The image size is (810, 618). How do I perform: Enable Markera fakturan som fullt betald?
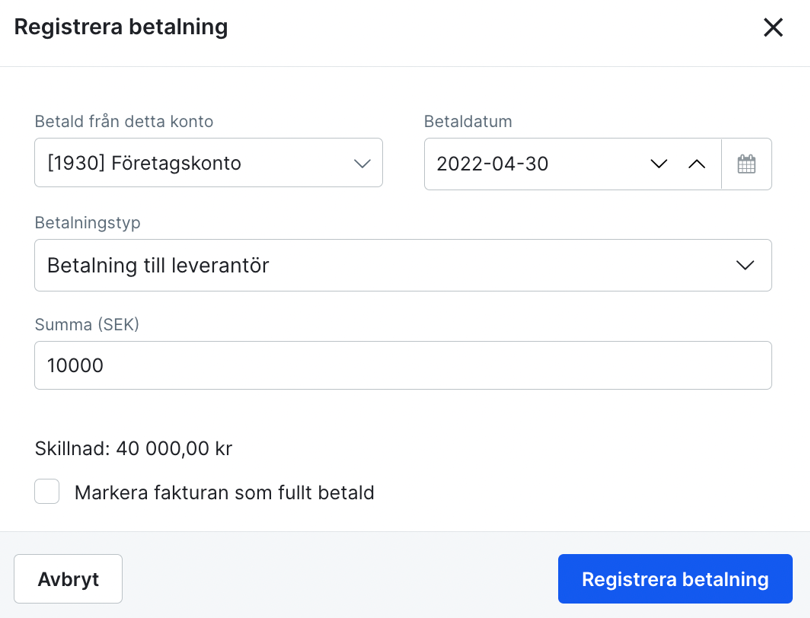pos(47,491)
